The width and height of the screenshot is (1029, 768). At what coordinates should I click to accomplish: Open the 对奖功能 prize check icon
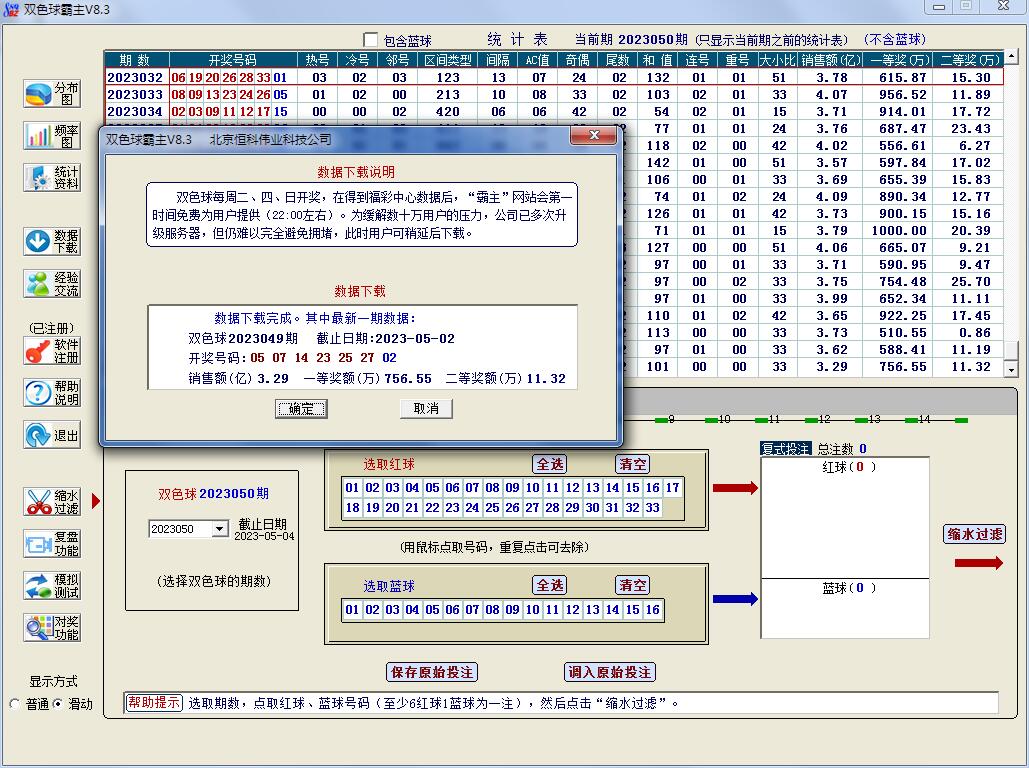coord(52,628)
